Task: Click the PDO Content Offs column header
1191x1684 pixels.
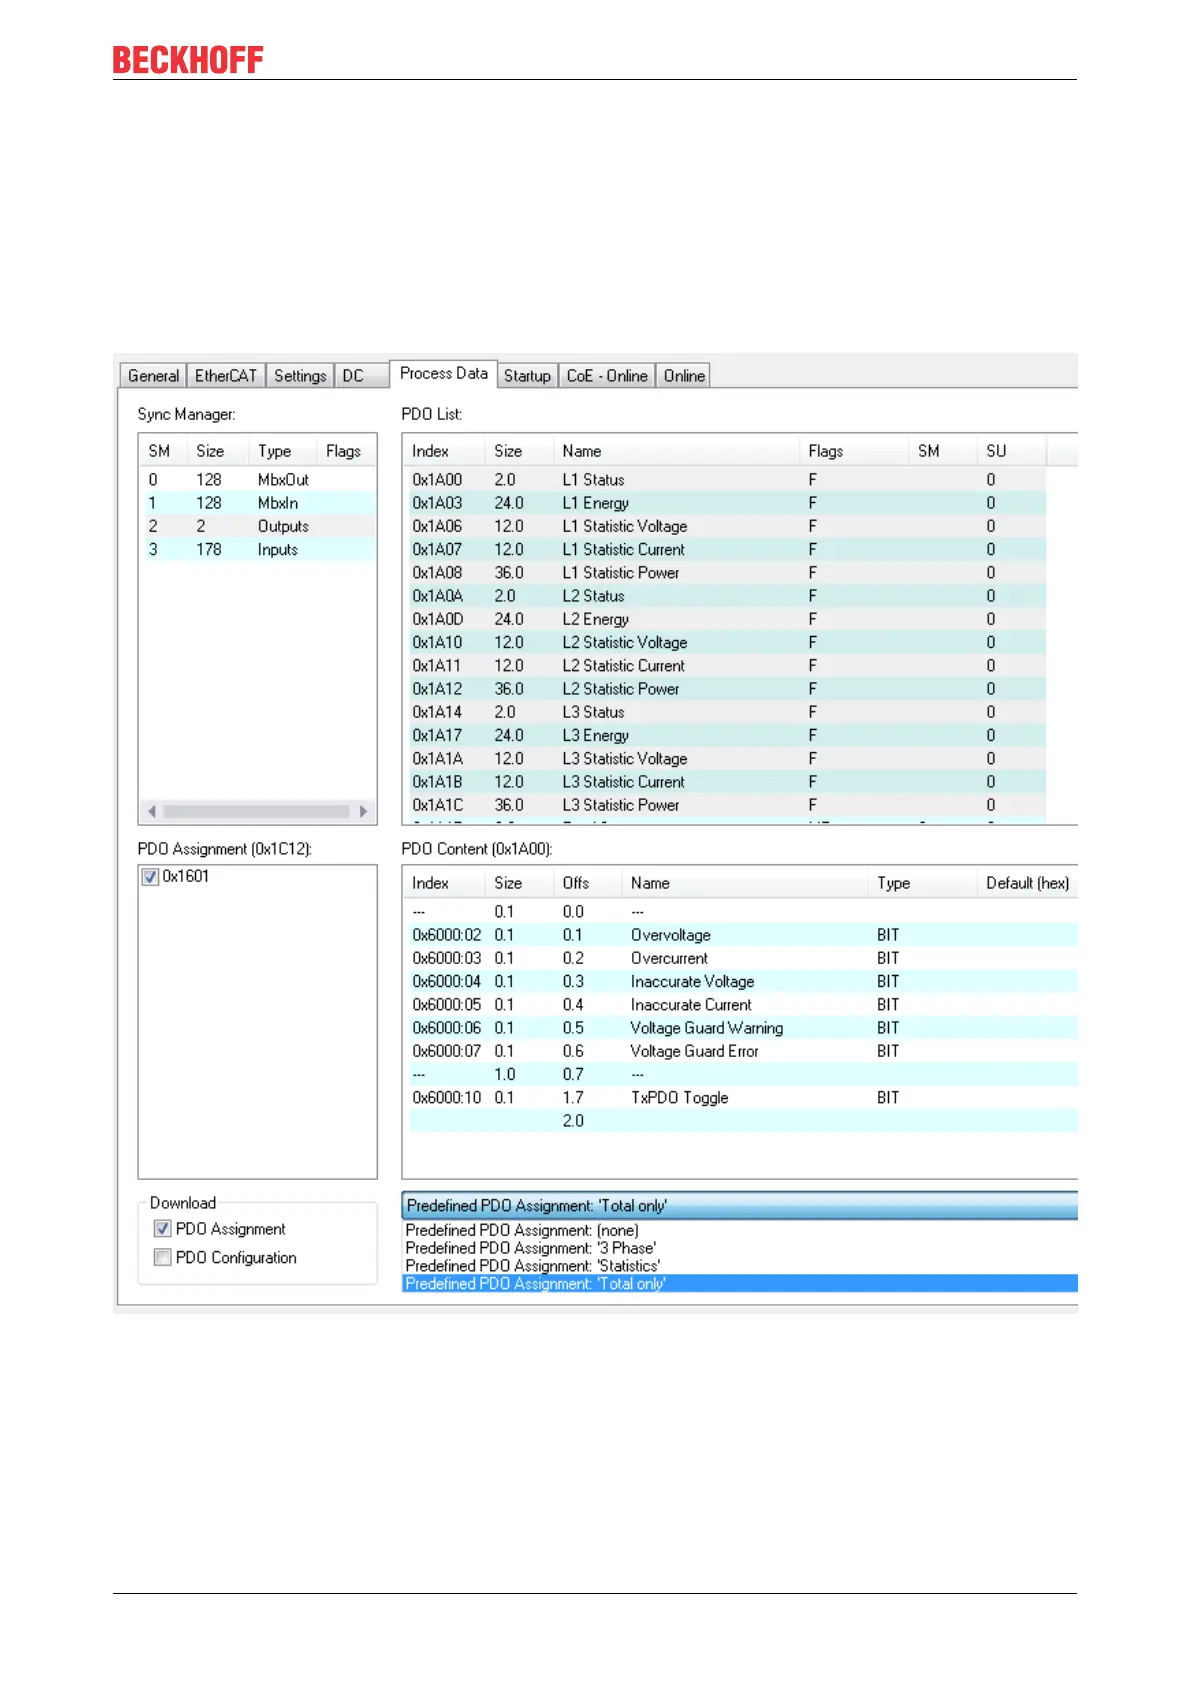Action: click(x=587, y=883)
